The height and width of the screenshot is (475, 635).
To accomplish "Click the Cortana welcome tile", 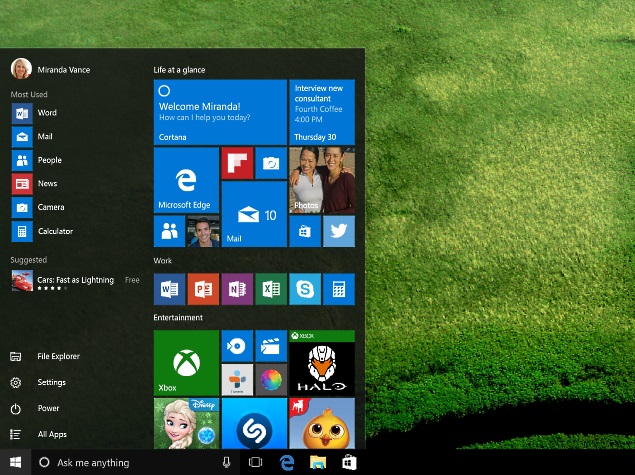I will [220, 112].
